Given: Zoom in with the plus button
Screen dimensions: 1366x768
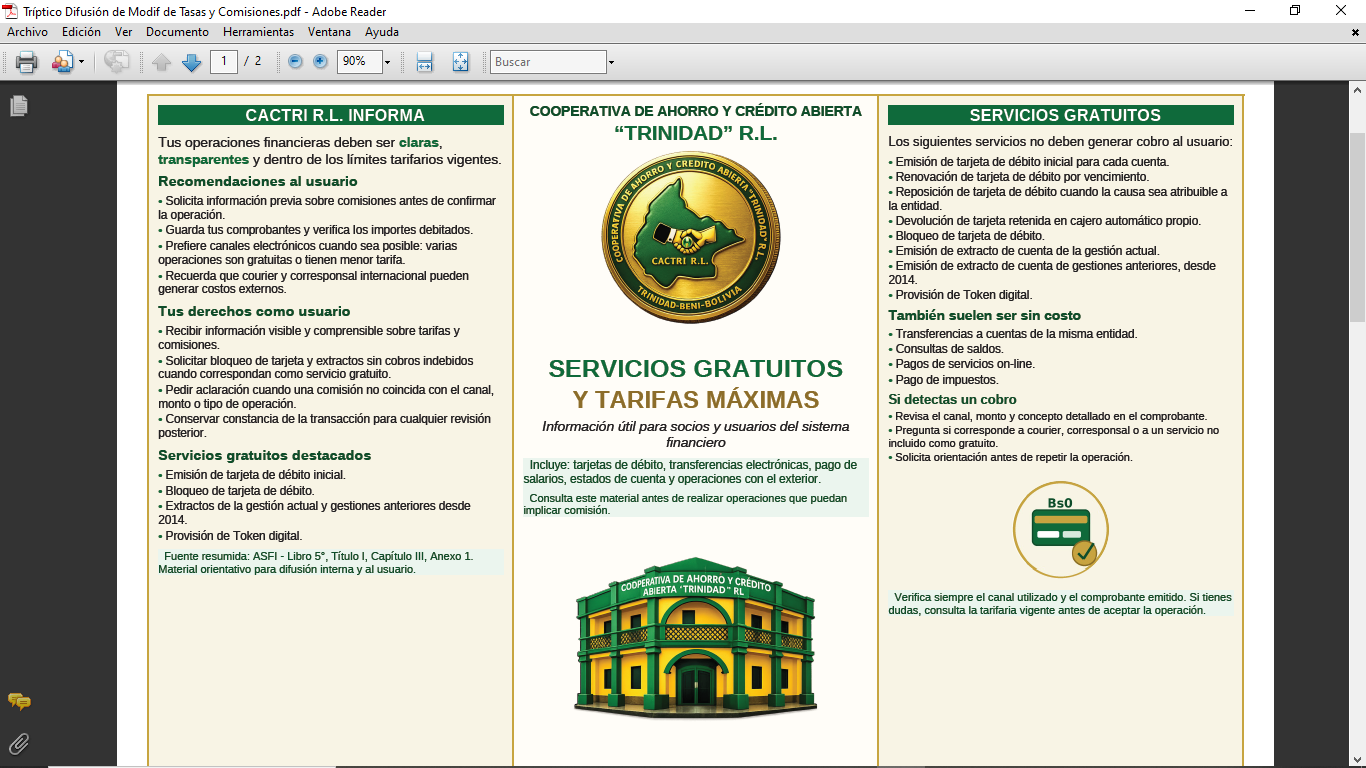Looking at the screenshot, I should (x=320, y=62).
